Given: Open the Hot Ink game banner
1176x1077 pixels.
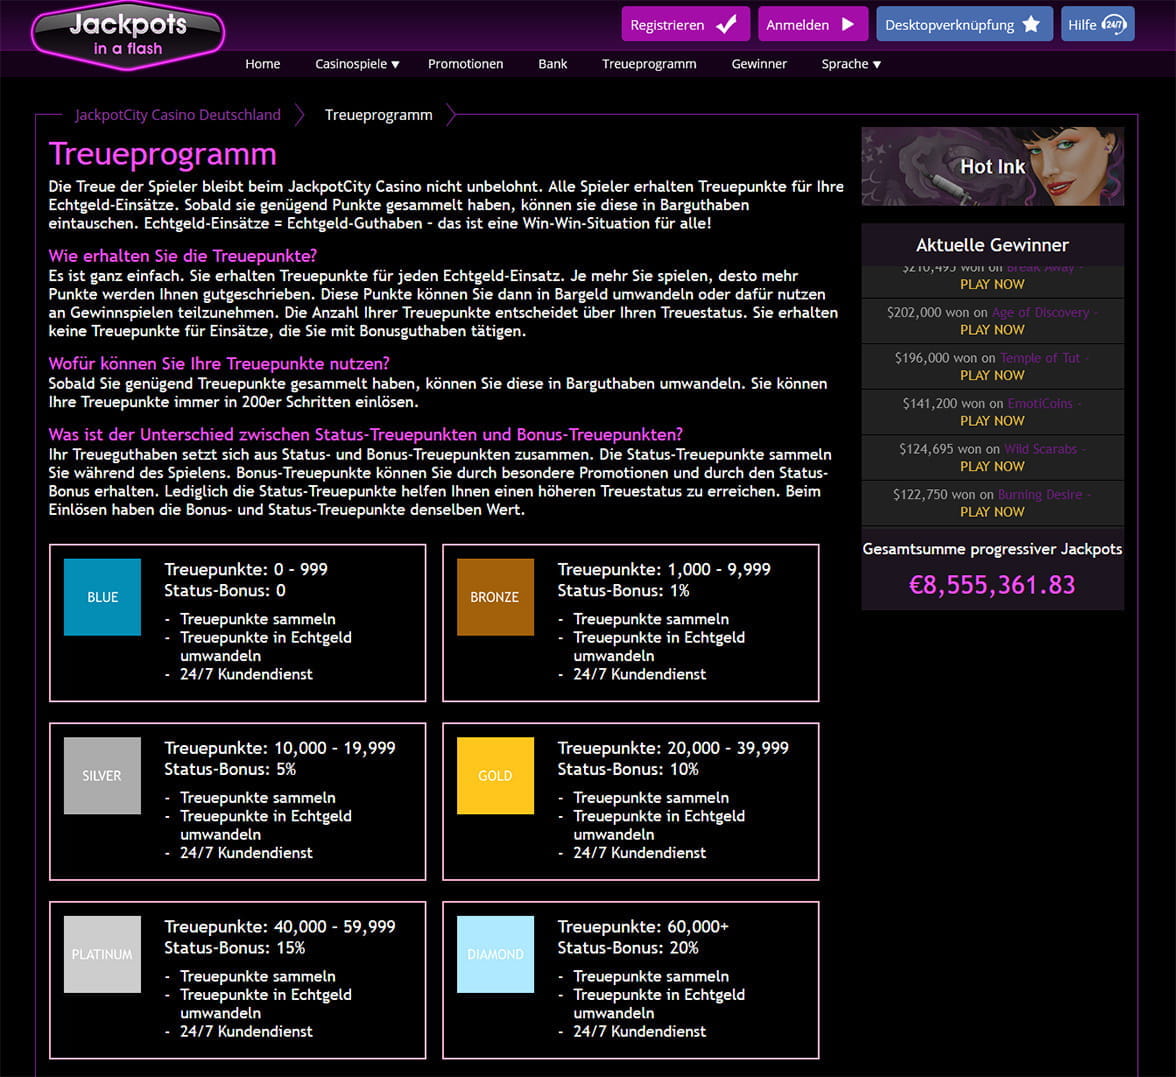Looking at the screenshot, I should point(992,166).
